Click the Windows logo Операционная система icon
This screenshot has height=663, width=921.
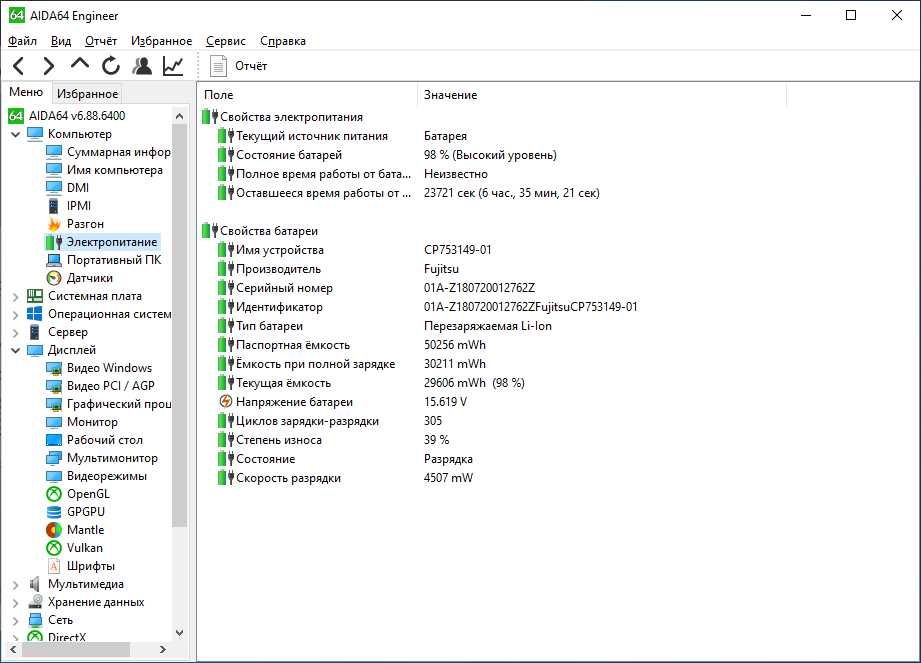[x=35, y=314]
